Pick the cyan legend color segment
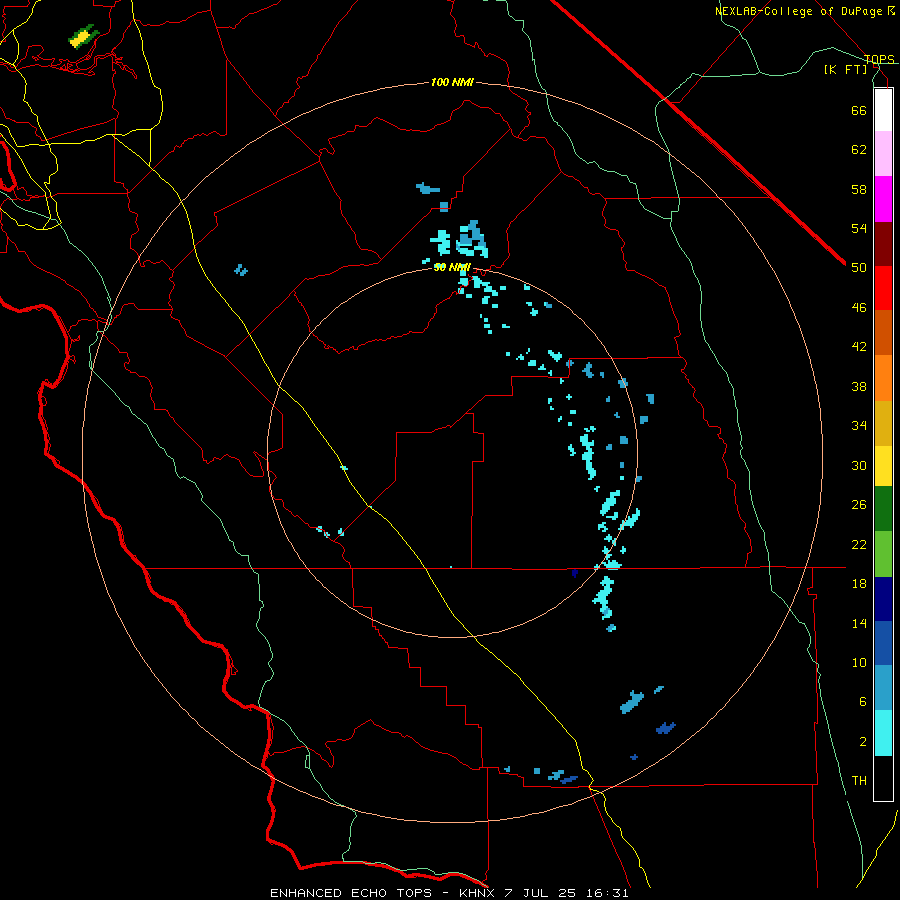This screenshot has height=900, width=900. pos(883,733)
